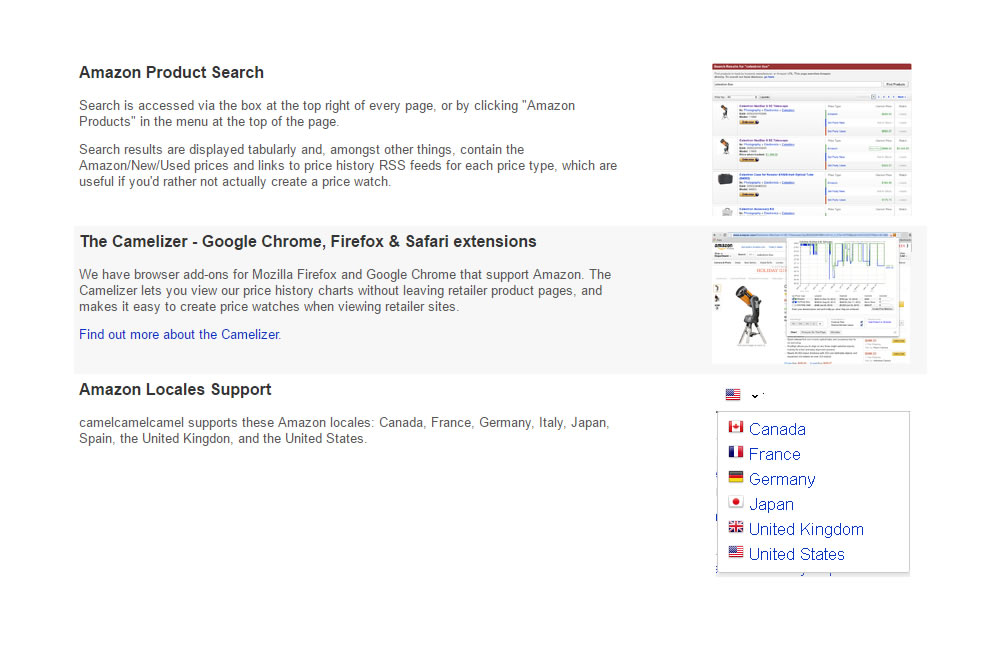The height and width of the screenshot is (645, 1000).
Task: Click the United States flag icon in the list
Action: coord(735,551)
